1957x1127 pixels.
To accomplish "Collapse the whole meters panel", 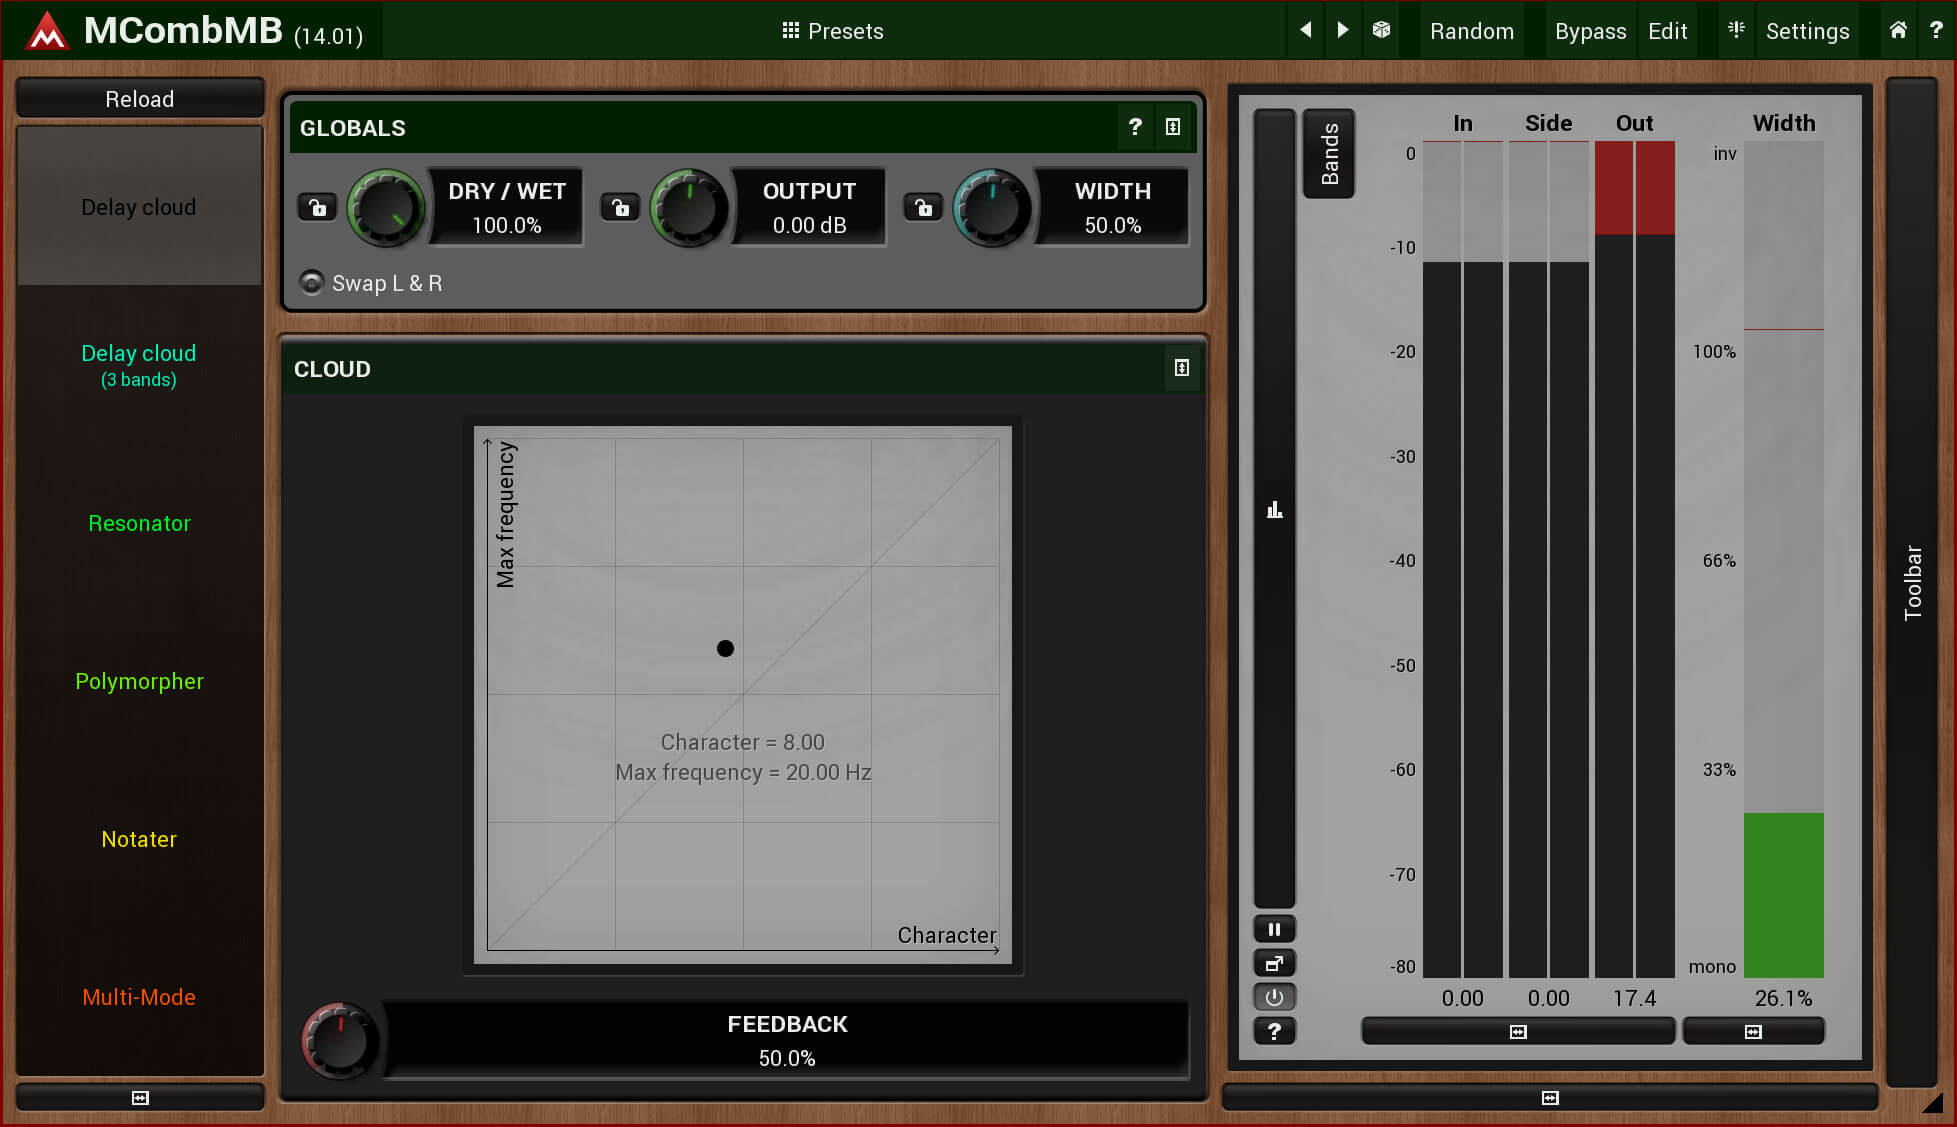I will (1550, 1097).
